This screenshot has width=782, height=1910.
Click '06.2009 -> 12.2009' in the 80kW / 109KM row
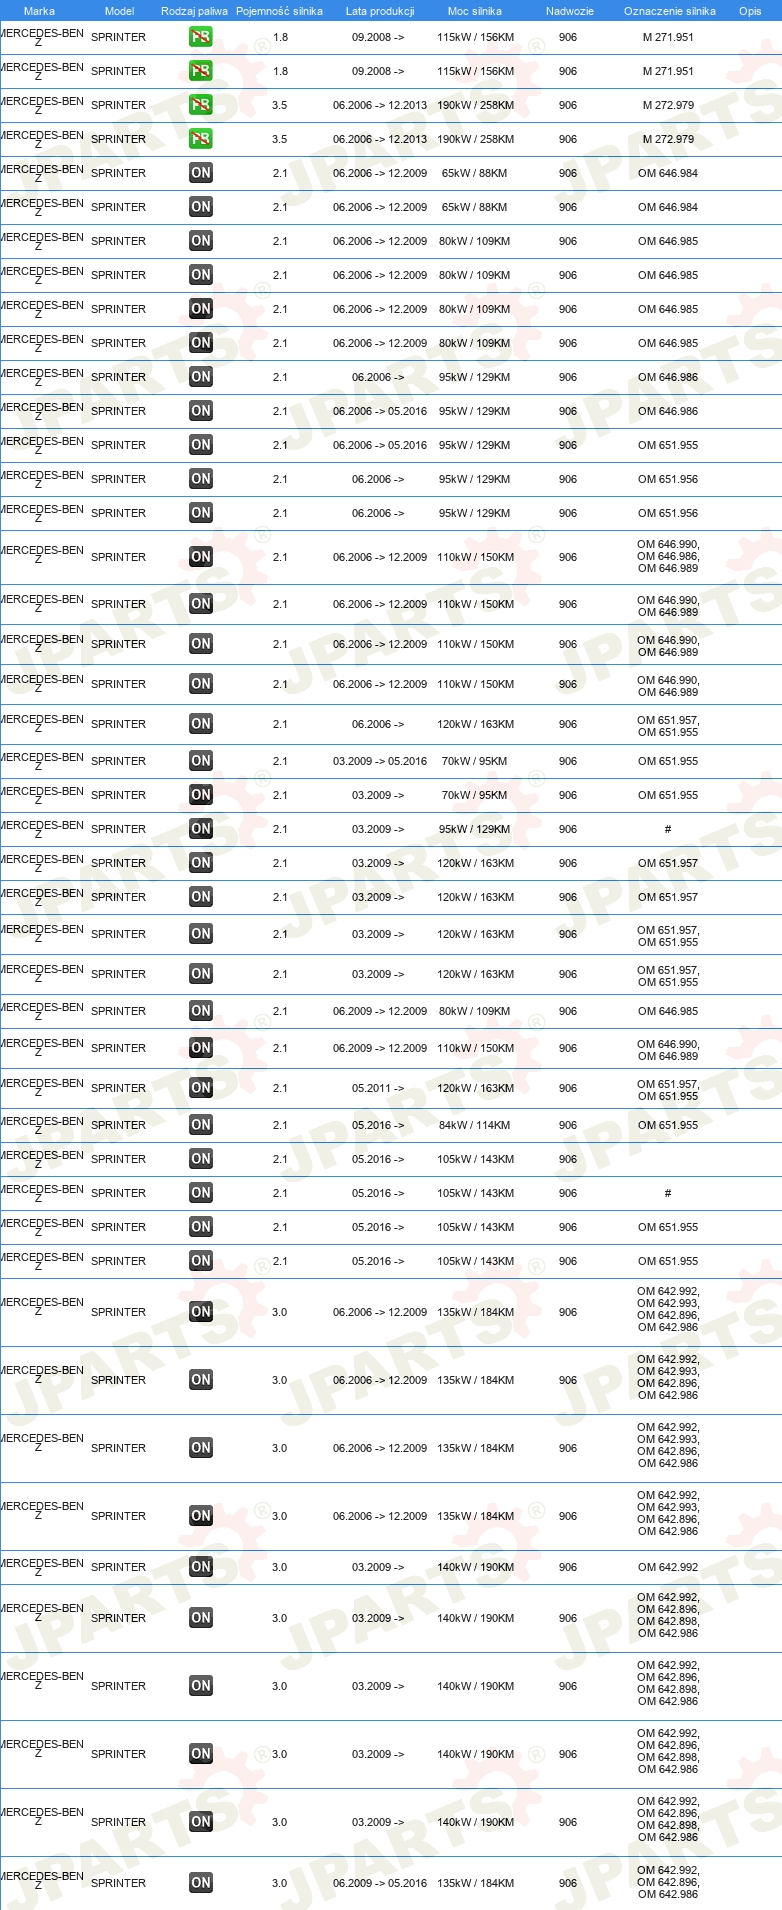pos(380,1011)
